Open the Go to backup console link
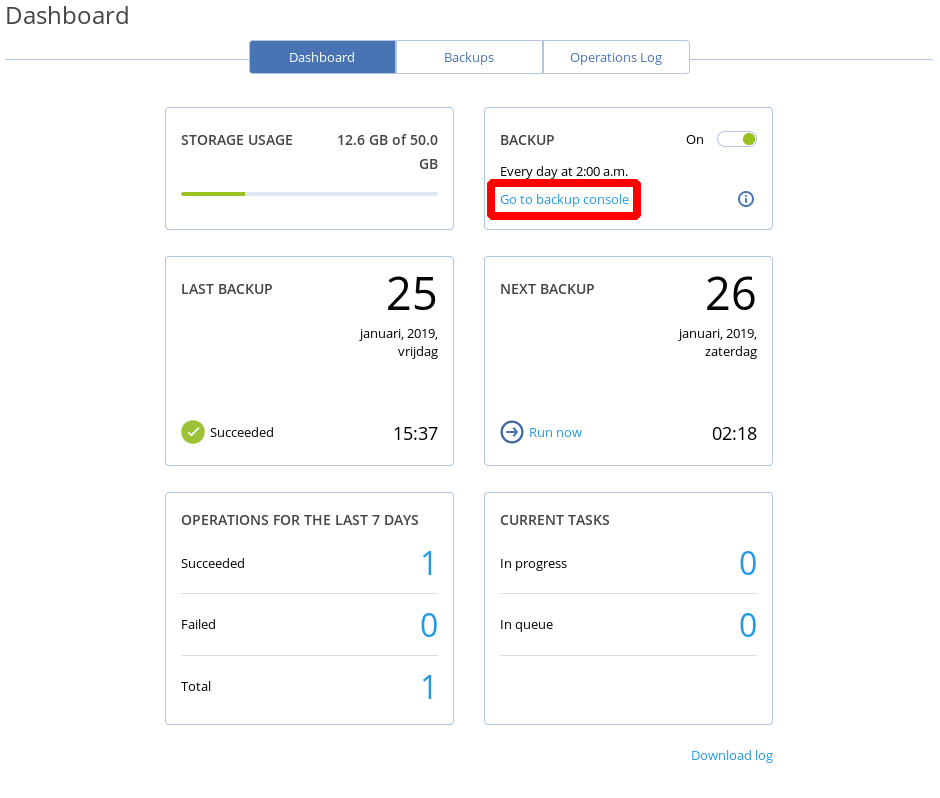This screenshot has width=940, height=798. [564, 200]
